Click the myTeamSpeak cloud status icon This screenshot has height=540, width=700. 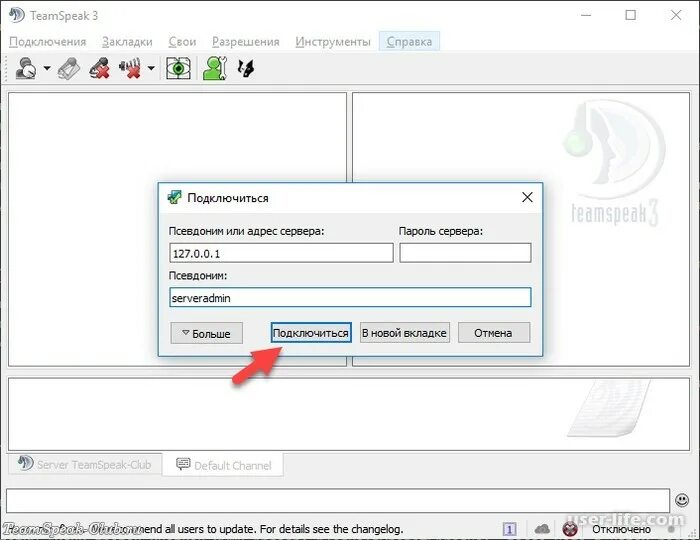tap(542, 529)
